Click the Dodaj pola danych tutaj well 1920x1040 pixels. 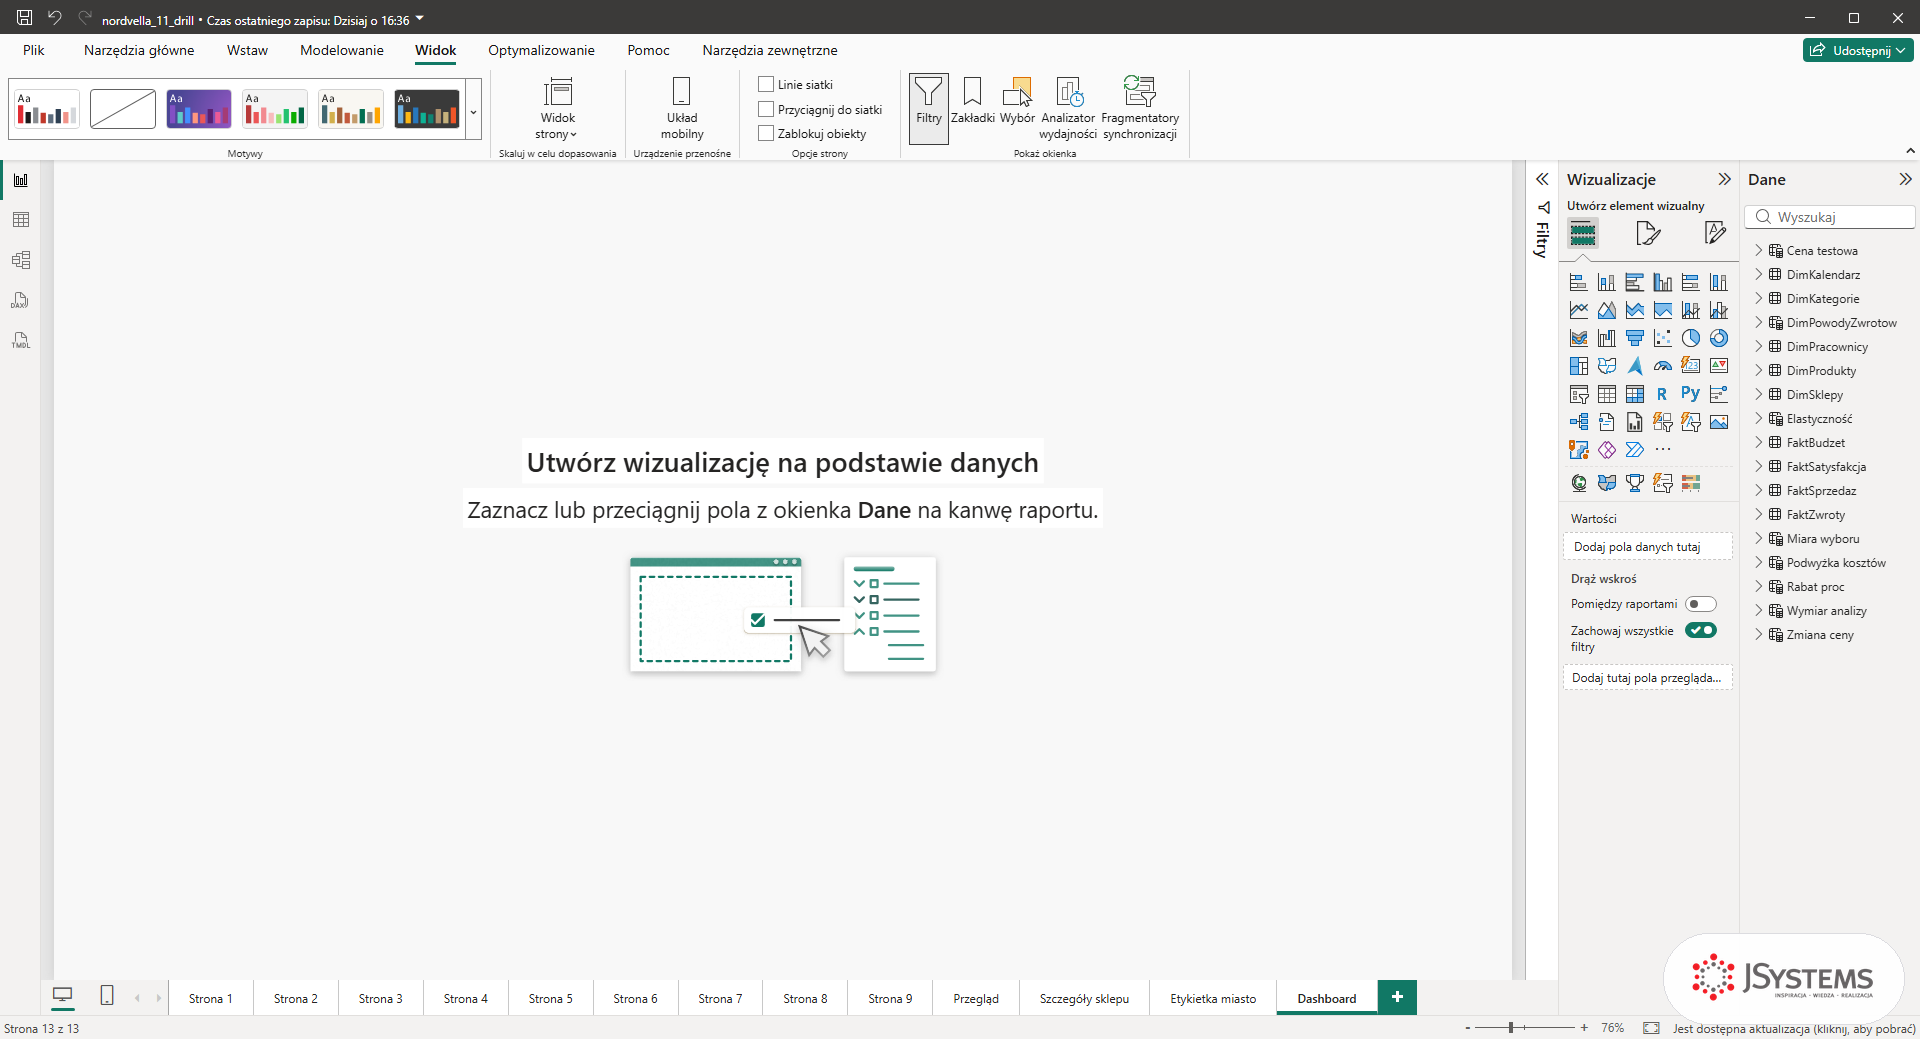[1647, 547]
